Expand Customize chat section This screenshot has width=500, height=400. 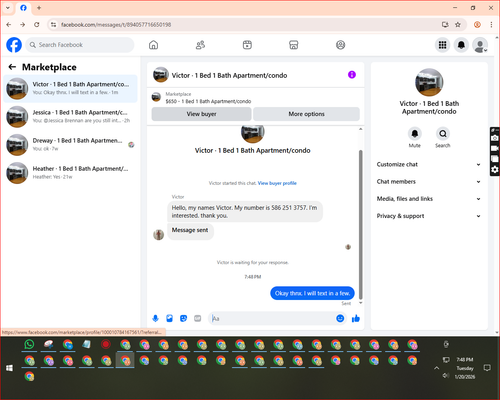429,164
